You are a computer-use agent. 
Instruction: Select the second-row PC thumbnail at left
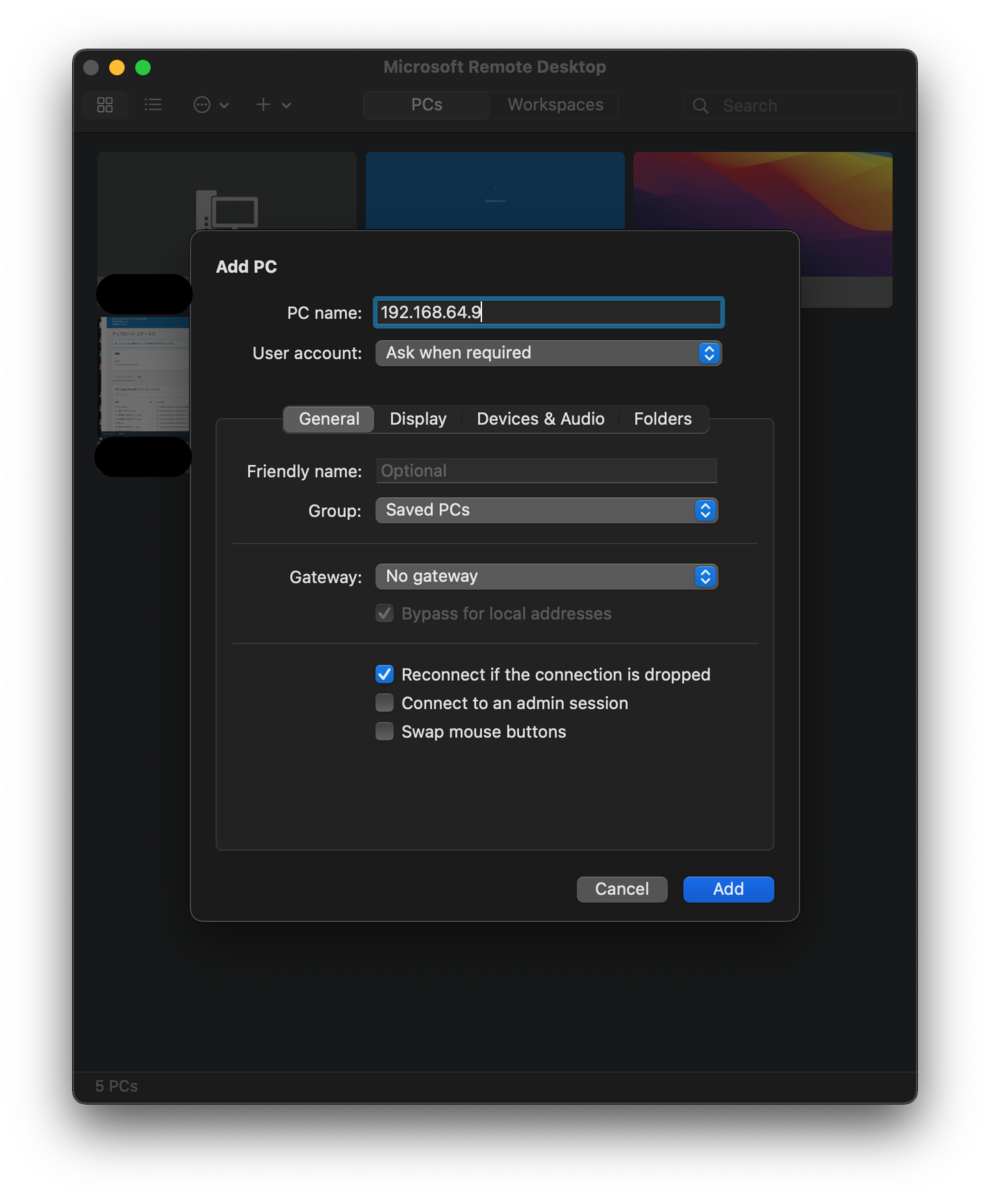pos(144,376)
